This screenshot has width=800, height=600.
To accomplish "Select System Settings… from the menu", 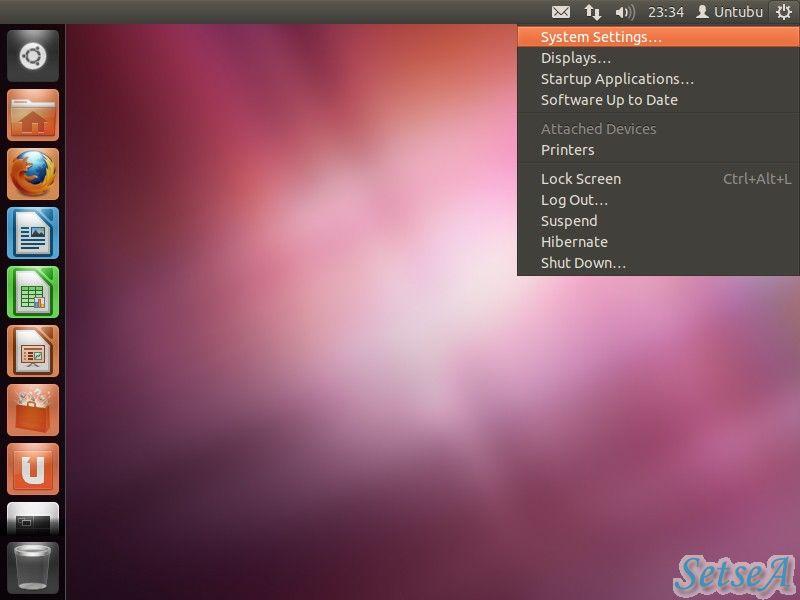I will point(658,37).
